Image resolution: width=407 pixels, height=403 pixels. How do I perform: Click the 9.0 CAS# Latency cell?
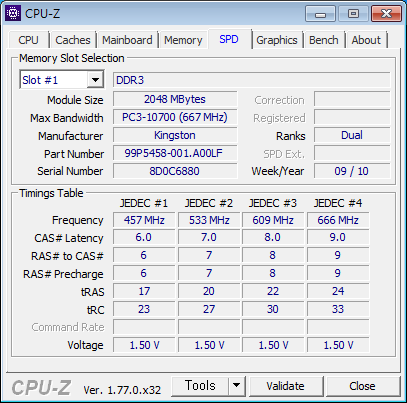click(x=338, y=237)
